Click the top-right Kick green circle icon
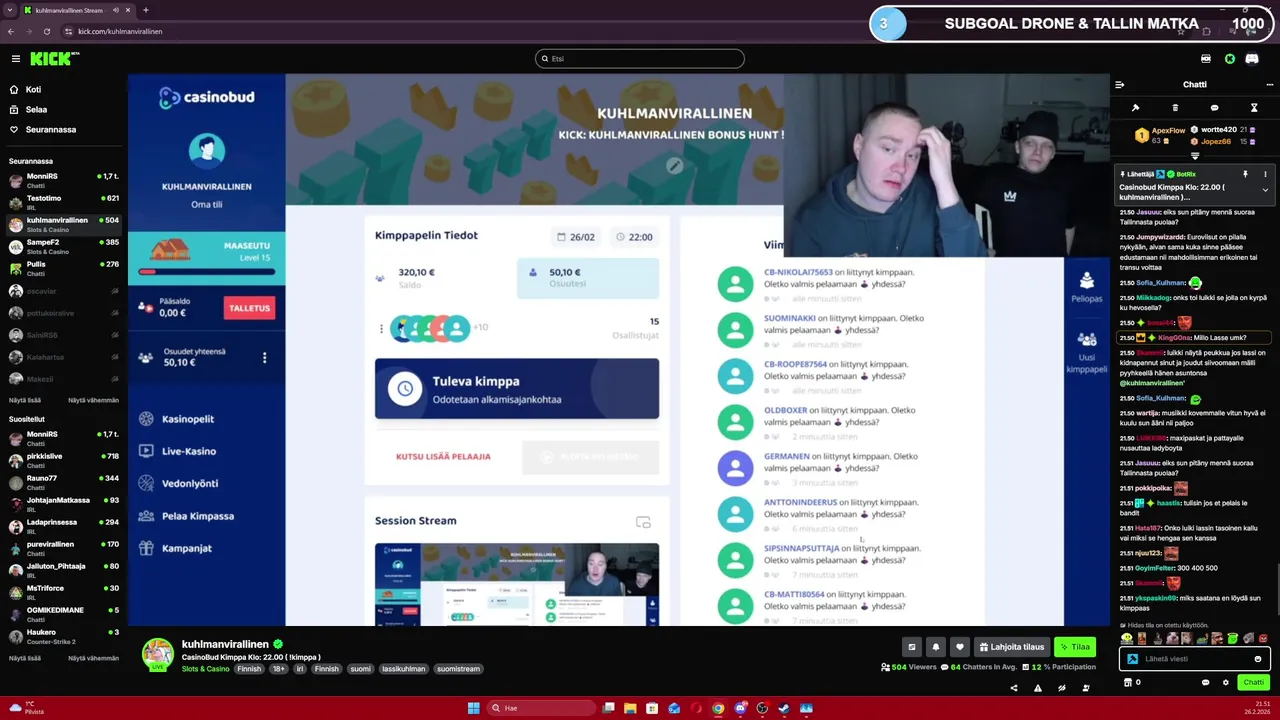1280x720 pixels. 1230,59
